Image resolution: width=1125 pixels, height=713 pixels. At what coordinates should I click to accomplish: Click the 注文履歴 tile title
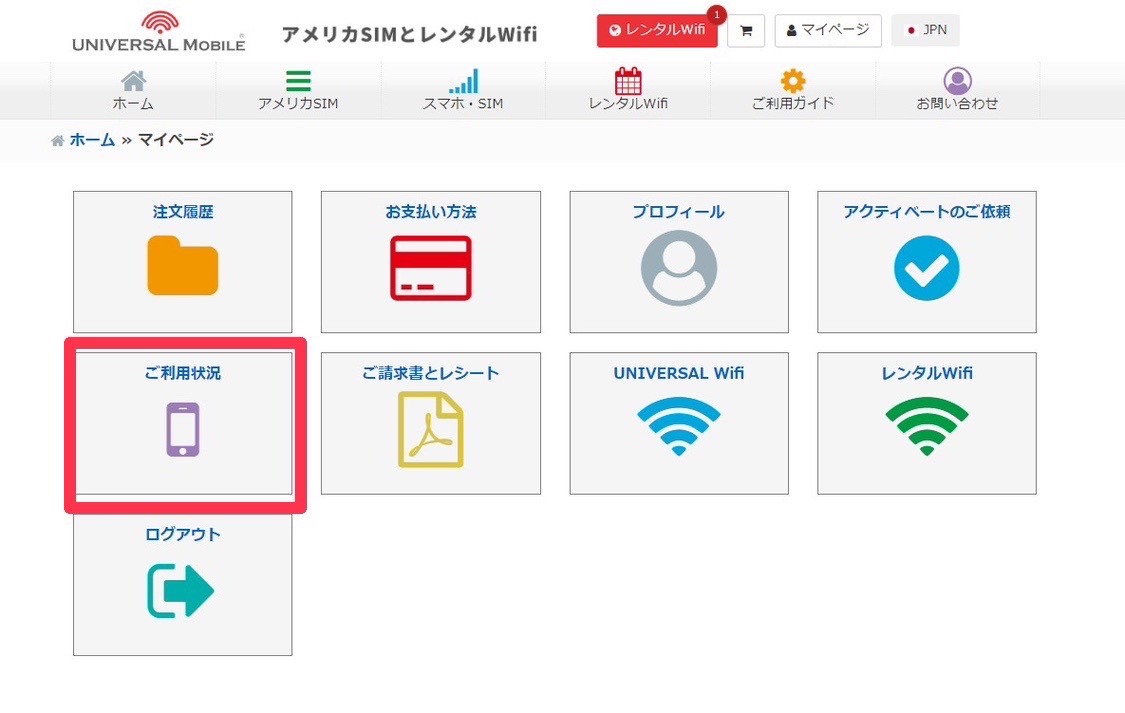pos(183,212)
